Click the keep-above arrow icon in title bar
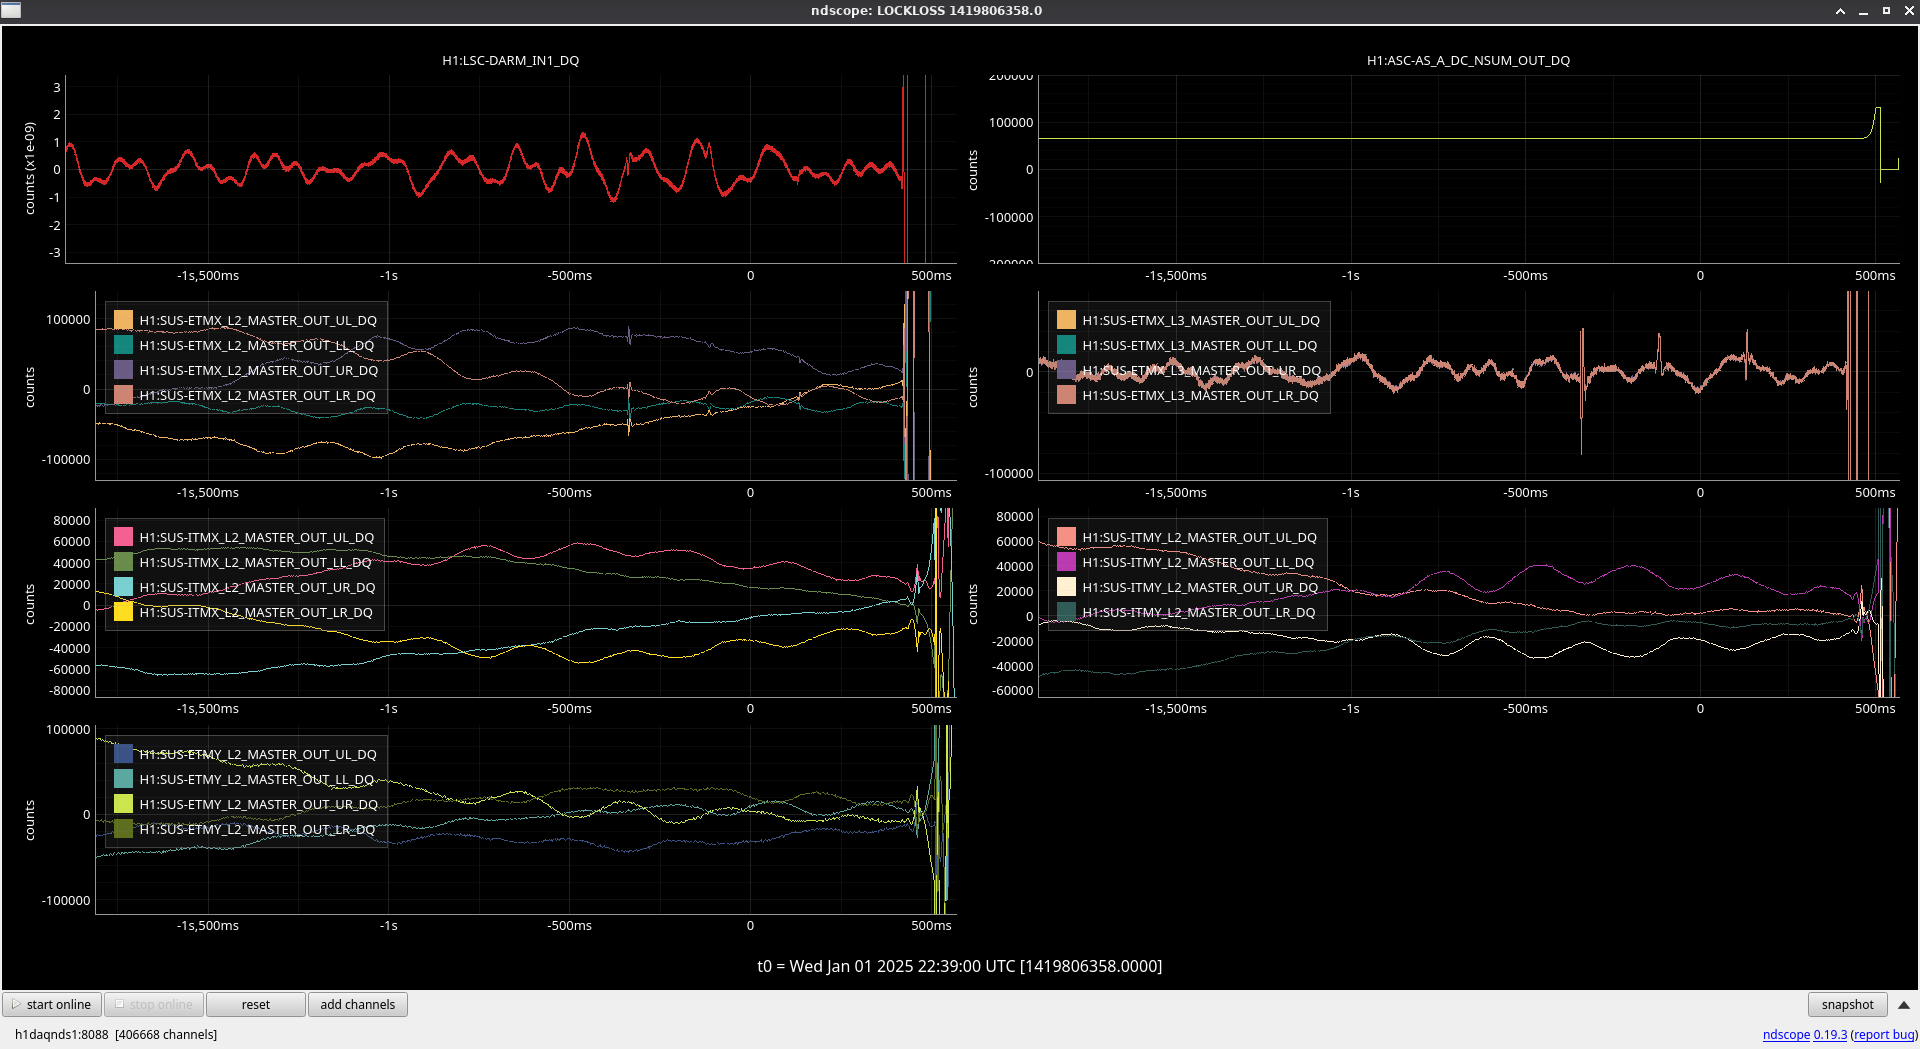 [x=1840, y=11]
